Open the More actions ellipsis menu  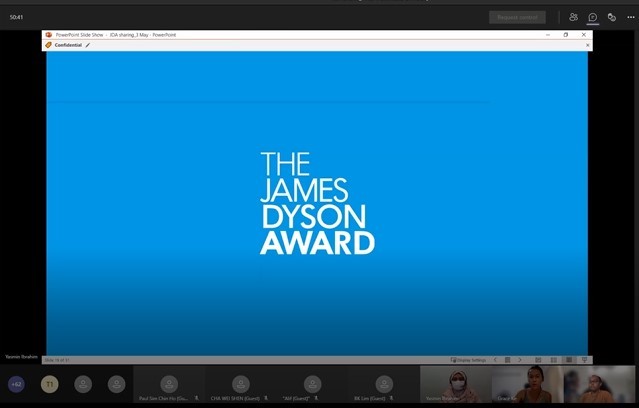[631, 17]
